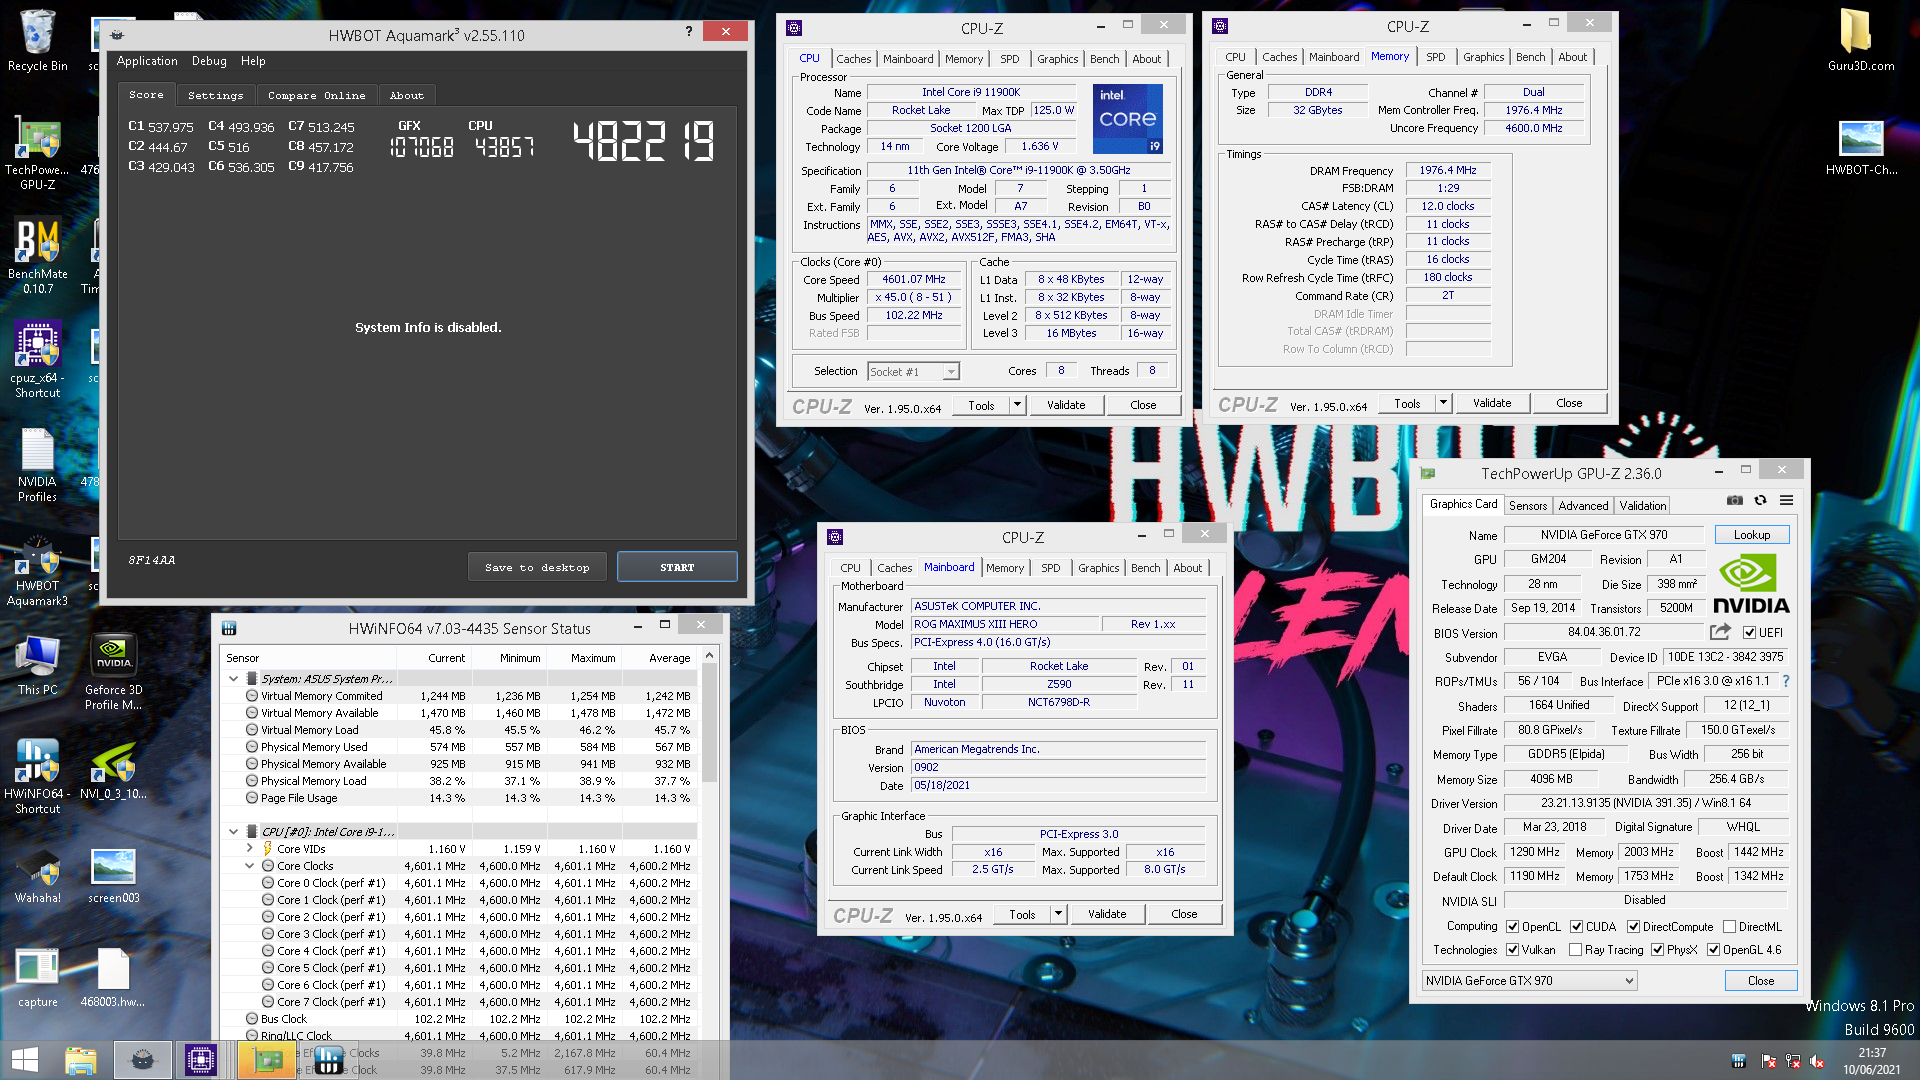Open File Explorer from the taskbar
1920x1080 pixels.
81,1060
